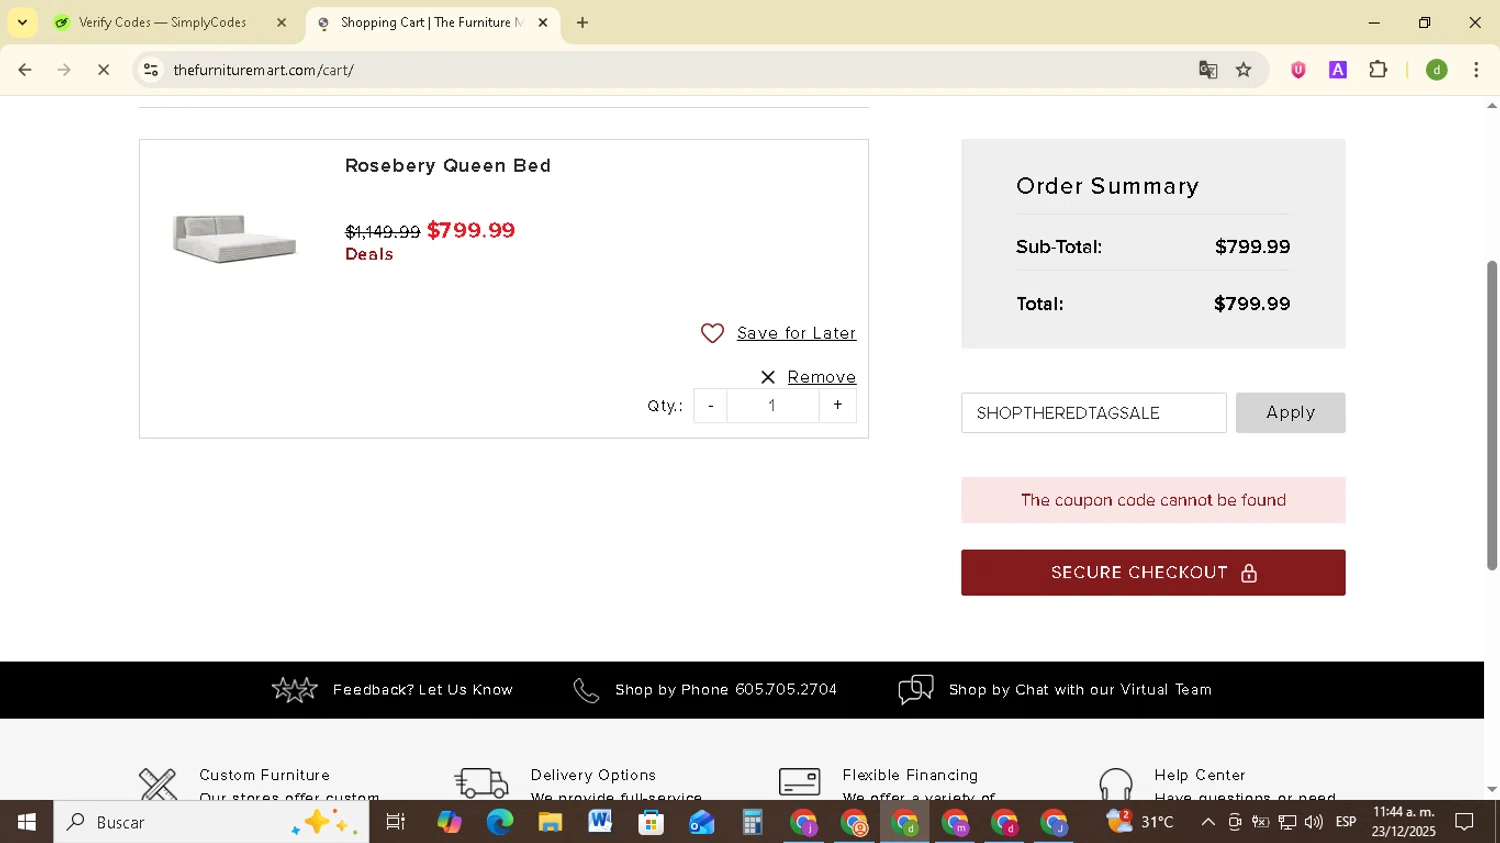Open Outlook from the taskbar
The width and height of the screenshot is (1500, 843).
(701, 822)
